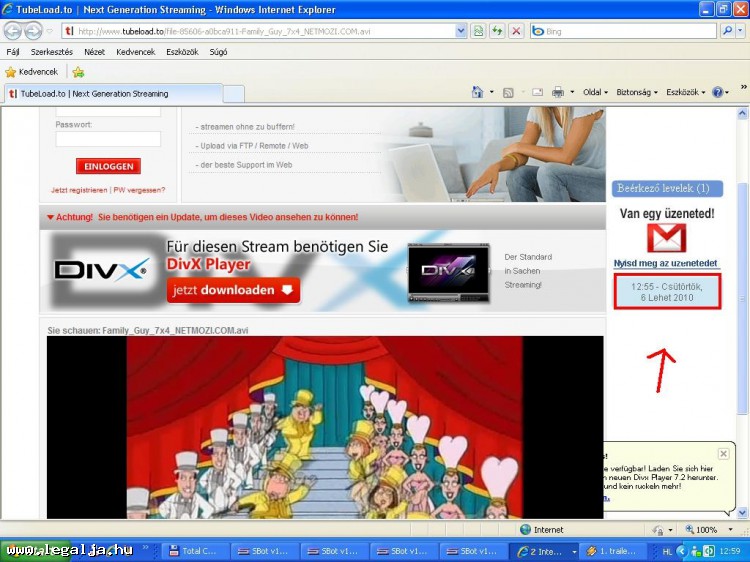The width and height of the screenshot is (750, 562).
Task: Open the Oldal dropdown menu
Action: (596, 92)
